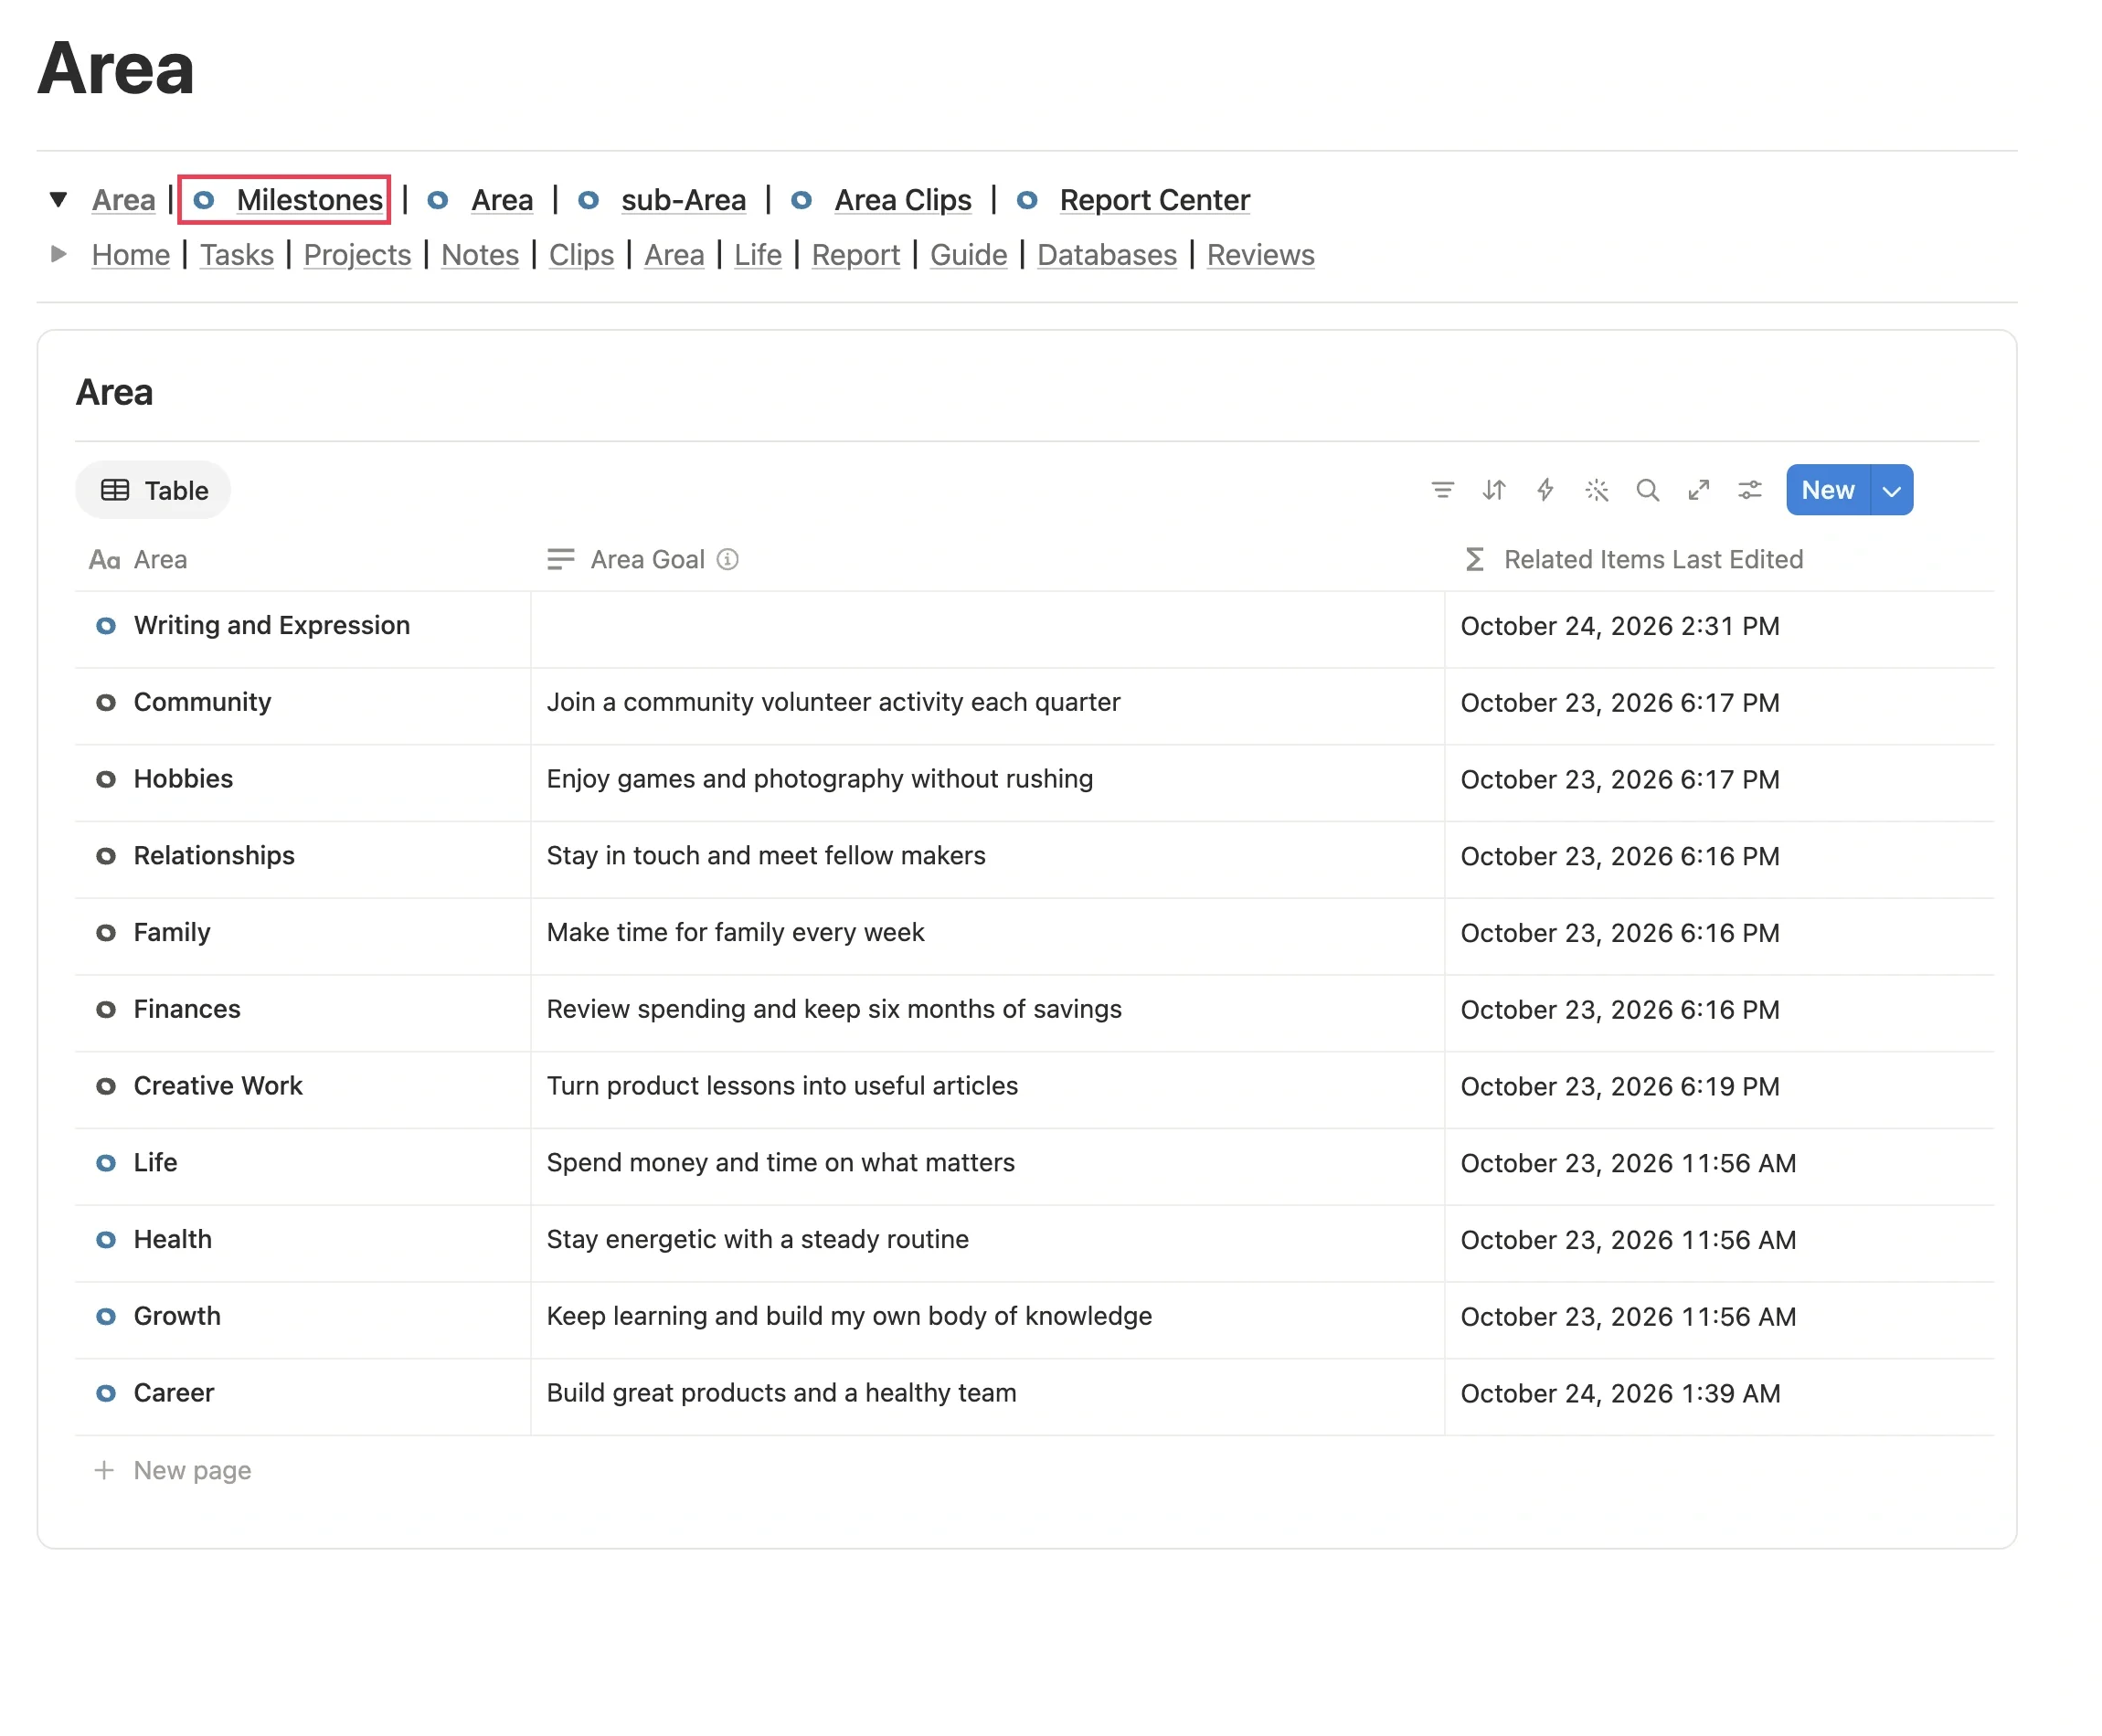2102x1736 pixels.
Task: Open the Area column header menu
Action: (303, 559)
